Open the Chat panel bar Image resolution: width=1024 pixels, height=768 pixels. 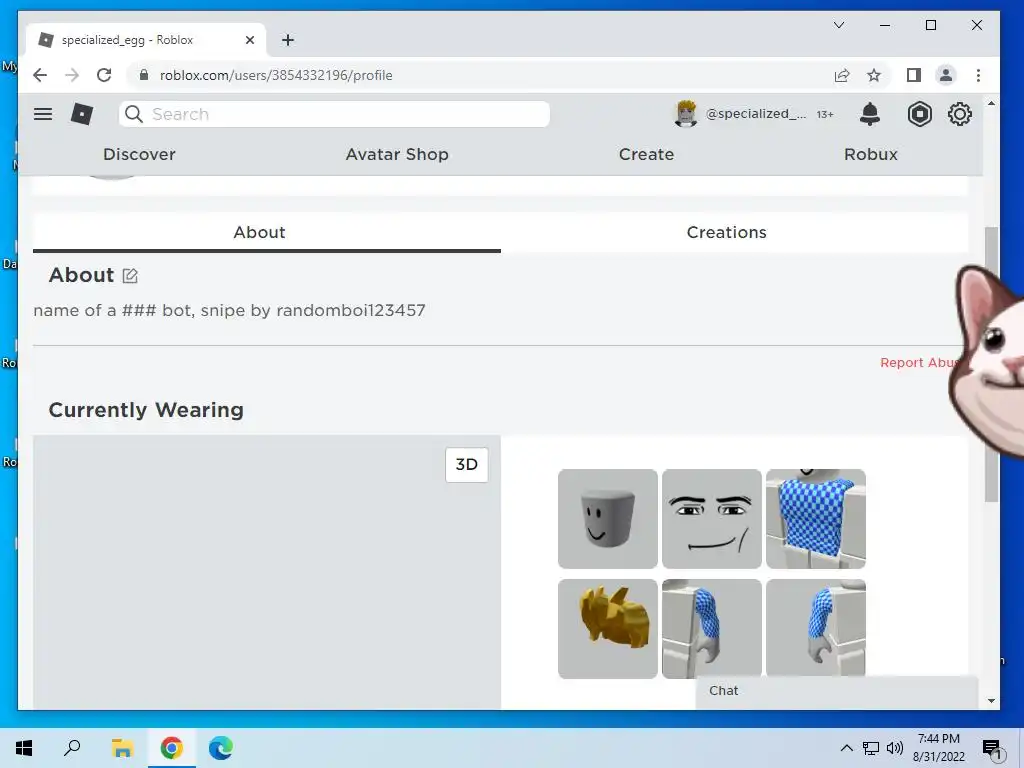click(x=837, y=691)
